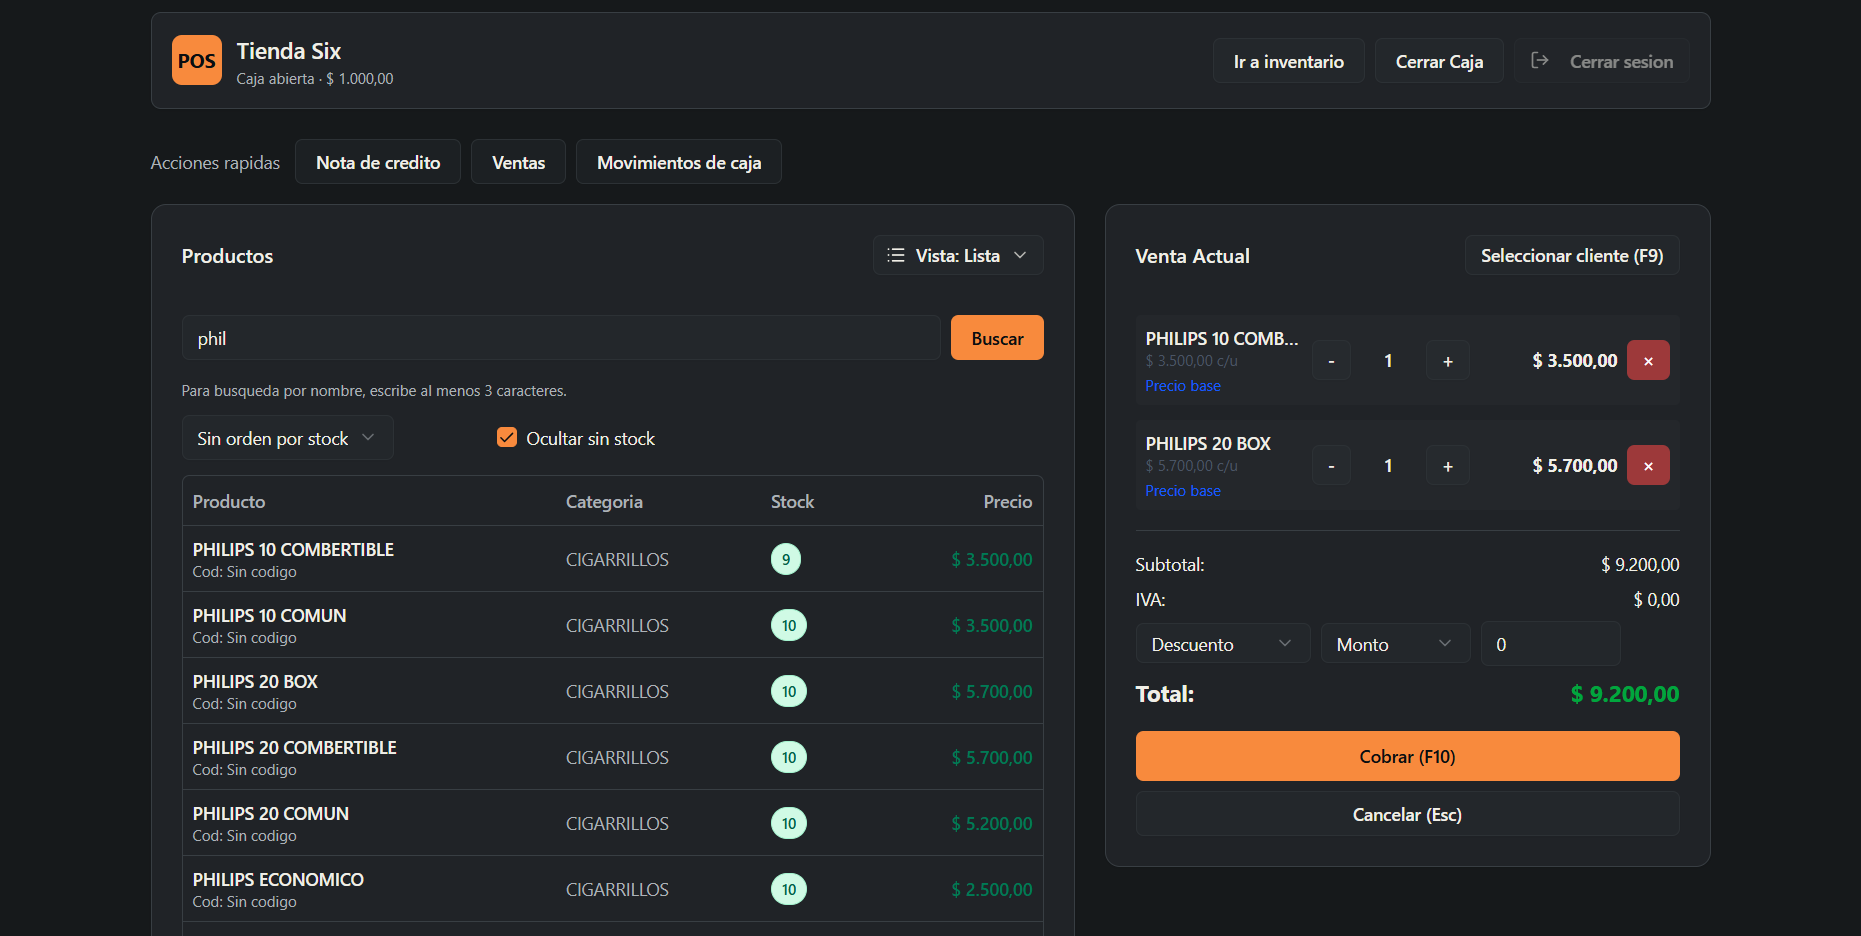
Task: Go to inventory with Ir a inventario
Action: tap(1288, 61)
